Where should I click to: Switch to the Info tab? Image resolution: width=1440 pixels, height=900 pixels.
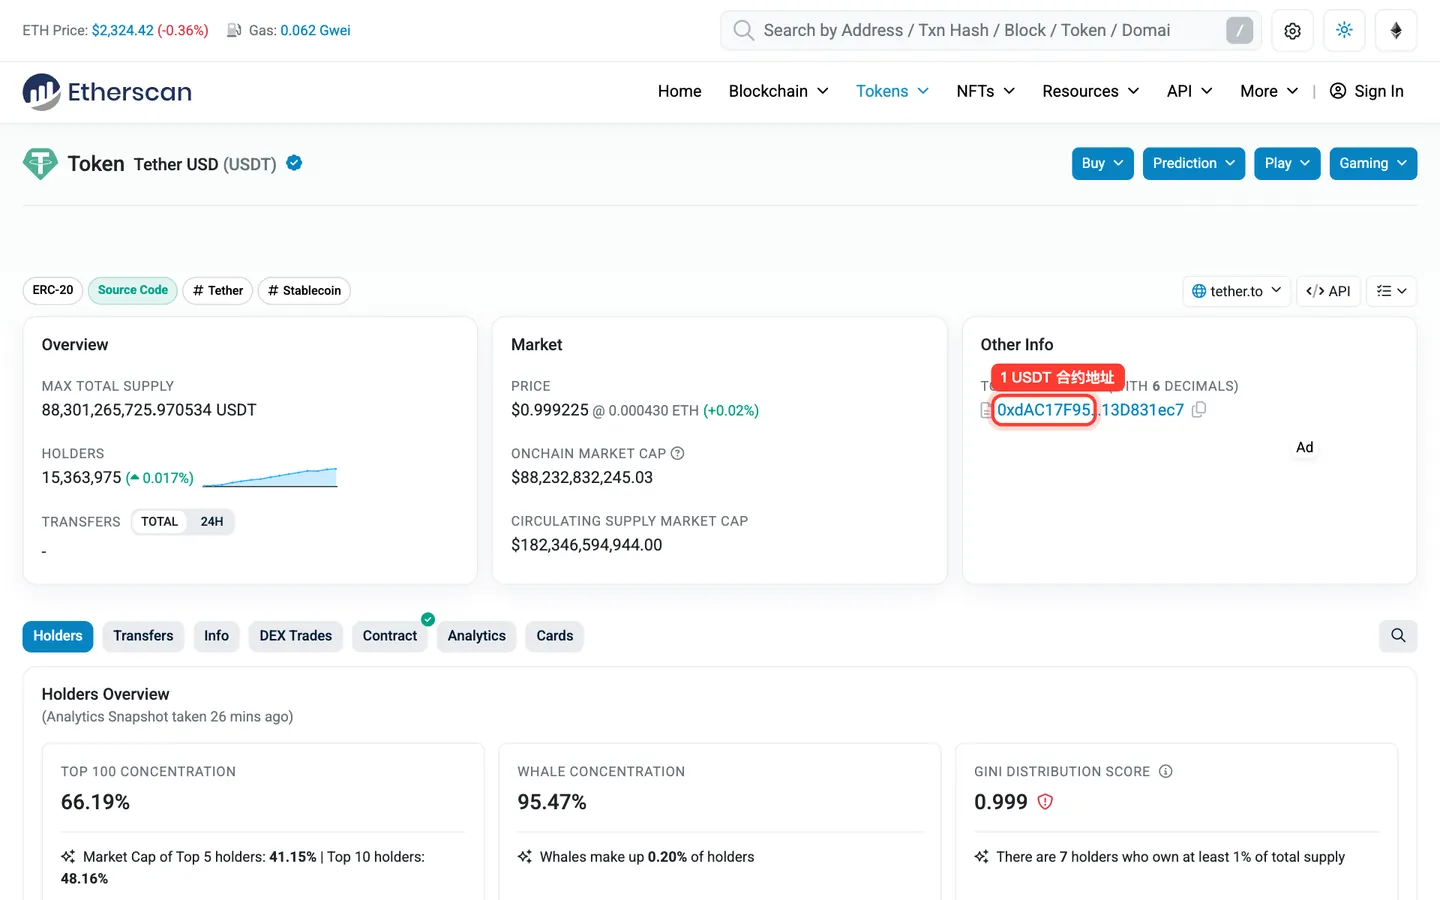[x=216, y=636]
